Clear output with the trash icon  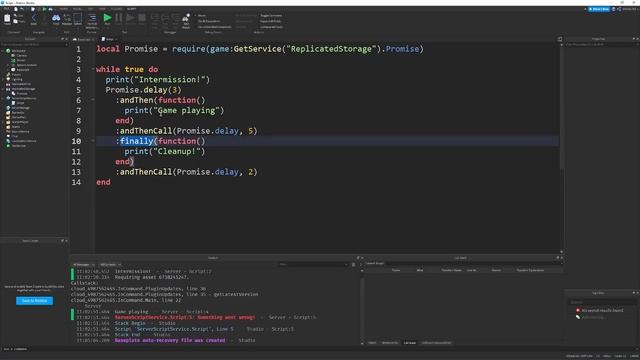(x=353, y=264)
